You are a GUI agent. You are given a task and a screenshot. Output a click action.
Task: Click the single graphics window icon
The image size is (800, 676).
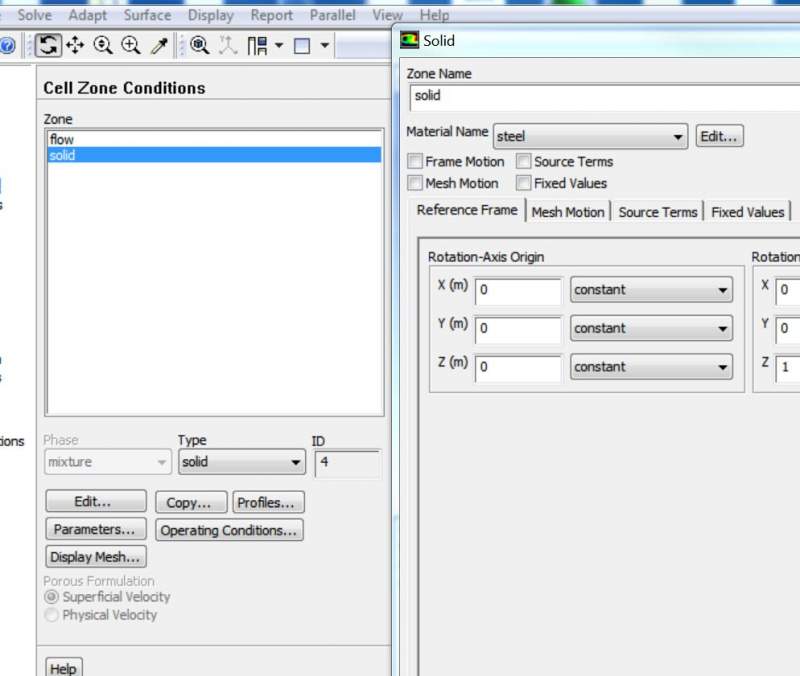click(302, 46)
